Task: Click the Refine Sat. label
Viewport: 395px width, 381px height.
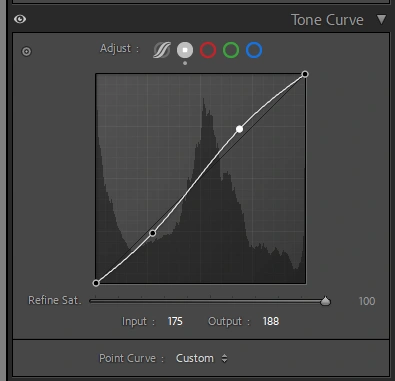Action: coord(55,300)
